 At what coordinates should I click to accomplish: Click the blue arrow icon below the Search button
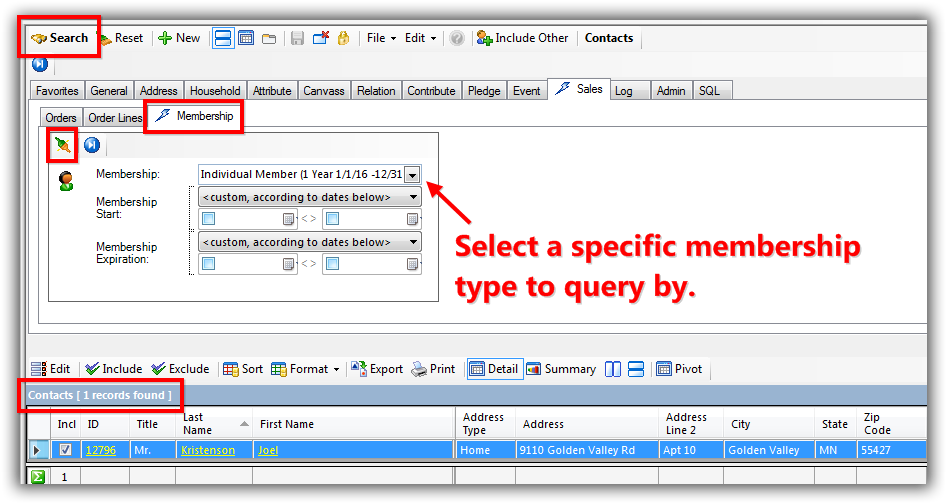click(39, 64)
